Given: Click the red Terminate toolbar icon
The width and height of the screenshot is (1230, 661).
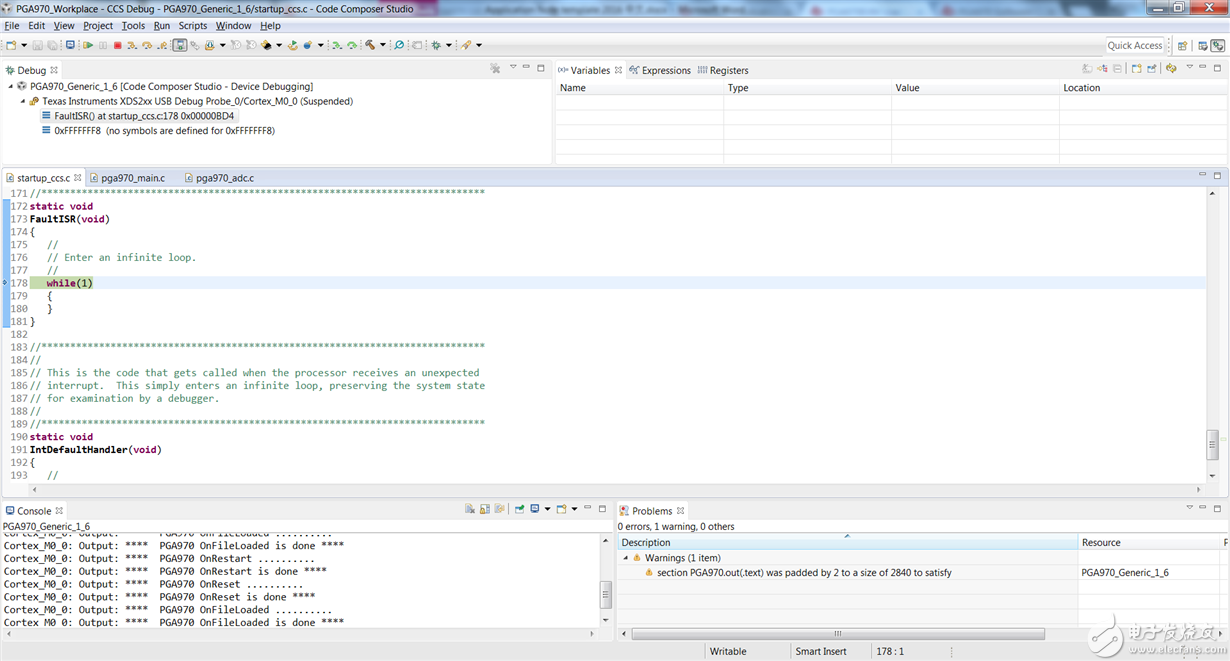Looking at the screenshot, I should tap(118, 45).
